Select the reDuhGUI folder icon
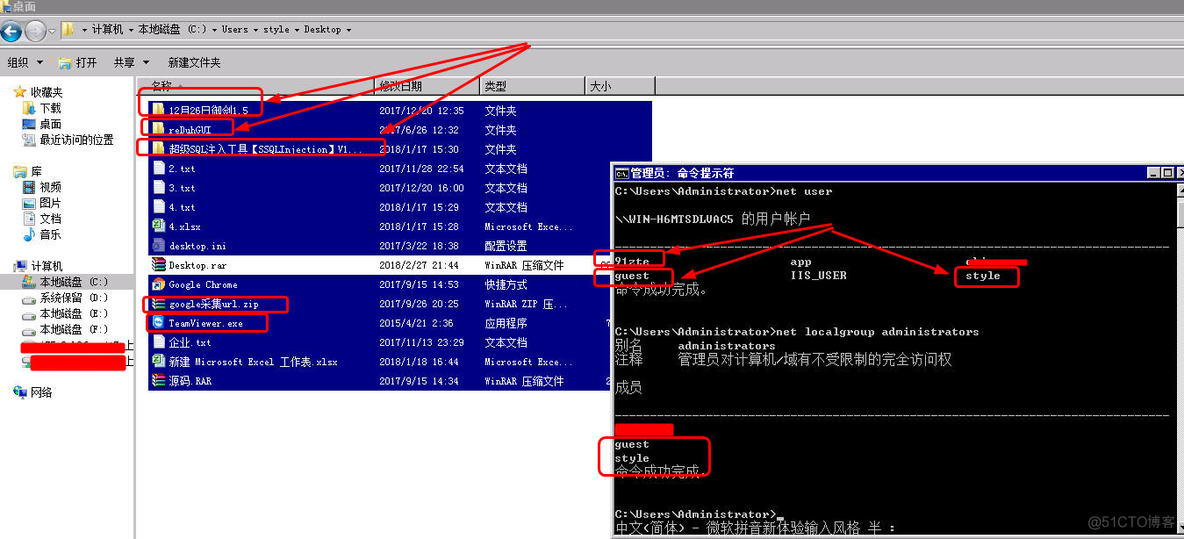The image size is (1184, 539). pyautogui.click(x=159, y=130)
